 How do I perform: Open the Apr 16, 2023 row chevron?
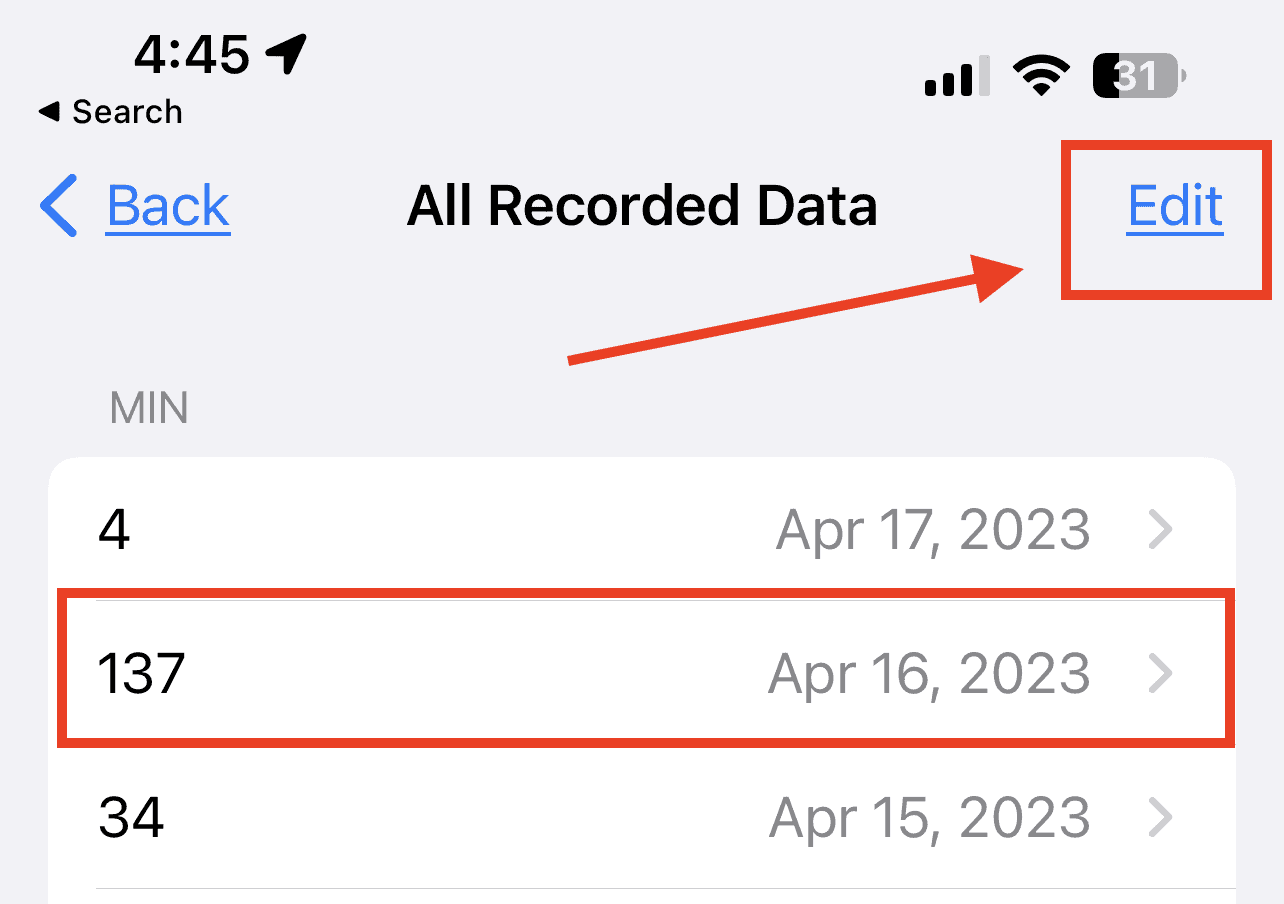pyautogui.click(x=1160, y=674)
